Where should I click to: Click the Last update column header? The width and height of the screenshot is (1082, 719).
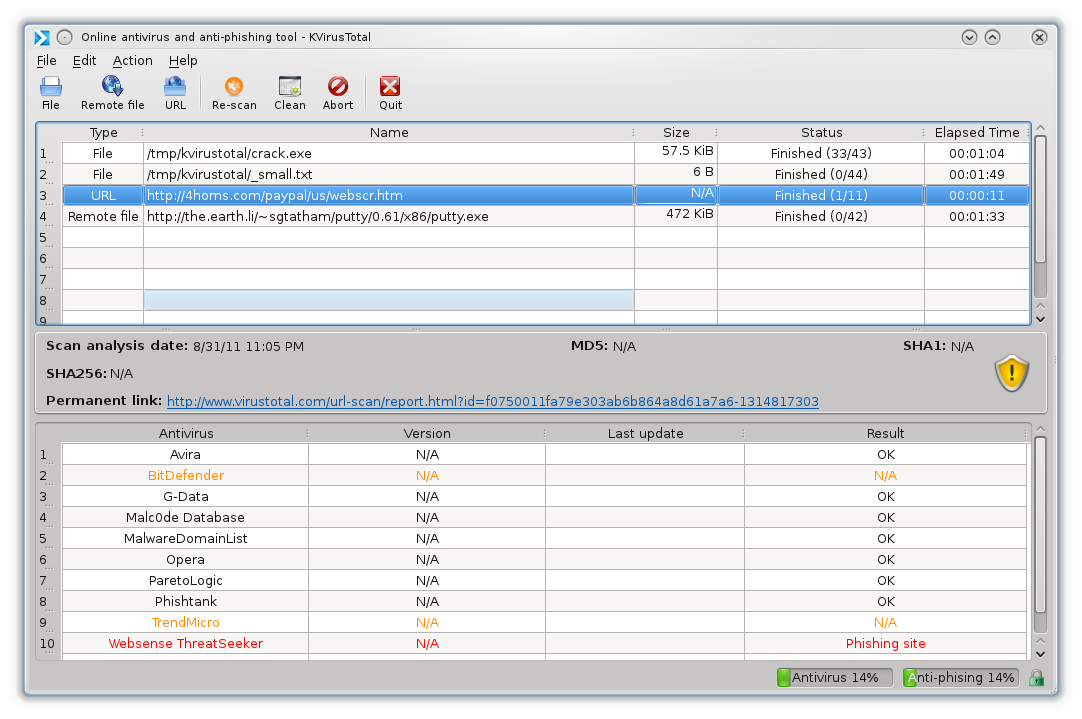click(645, 433)
